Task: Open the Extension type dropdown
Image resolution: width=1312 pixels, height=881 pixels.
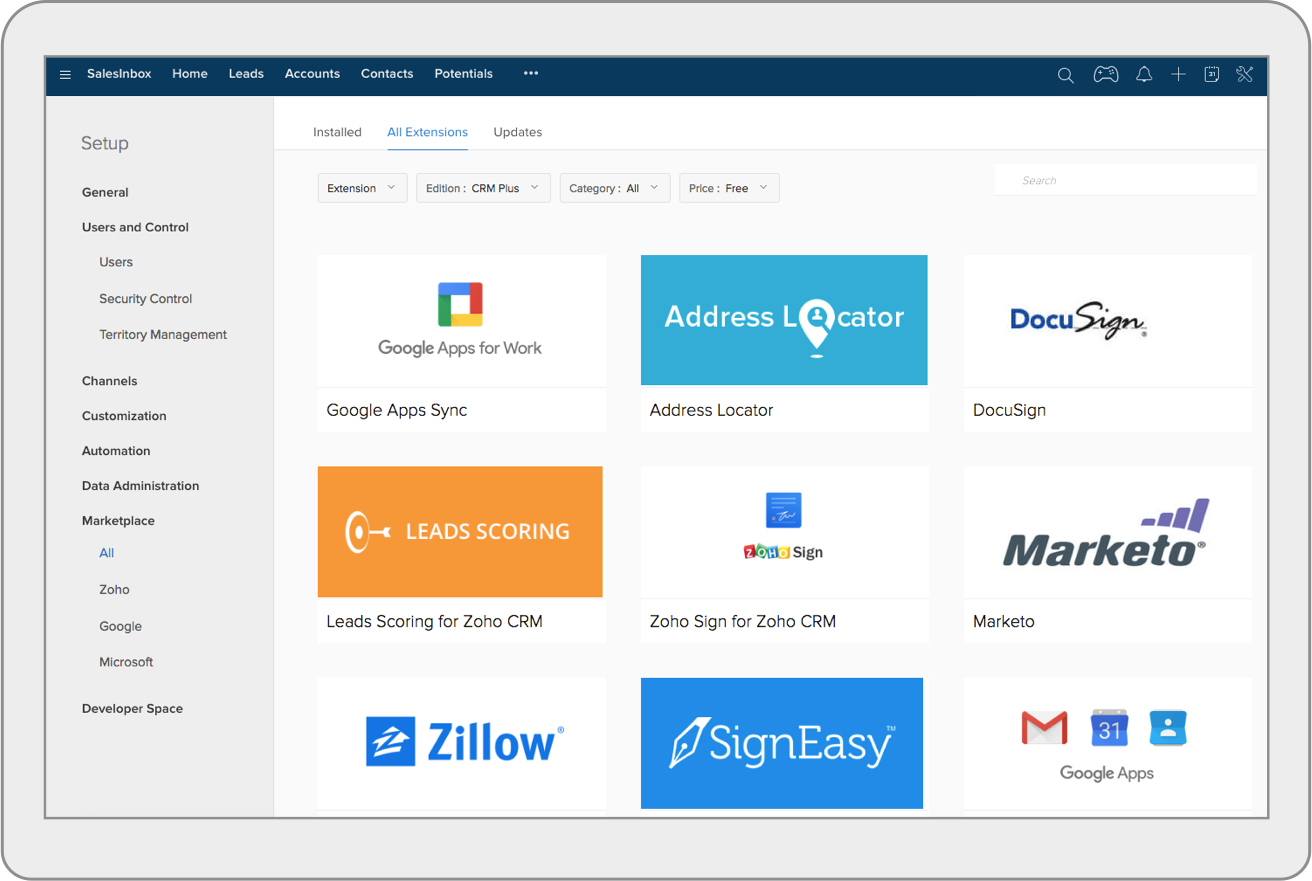Action: pyautogui.click(x=362, y=188)
